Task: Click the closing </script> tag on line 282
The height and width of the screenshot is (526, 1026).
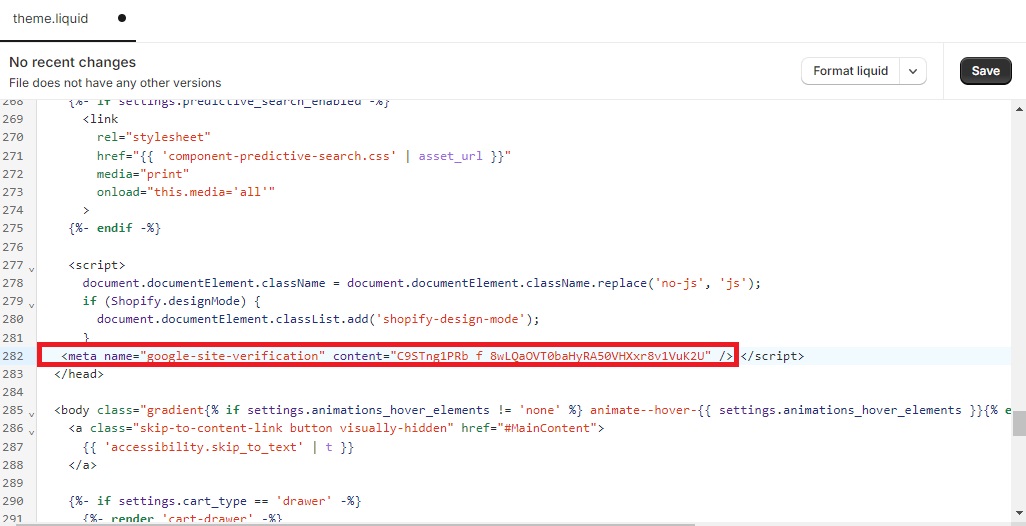Action: point(772,356)
